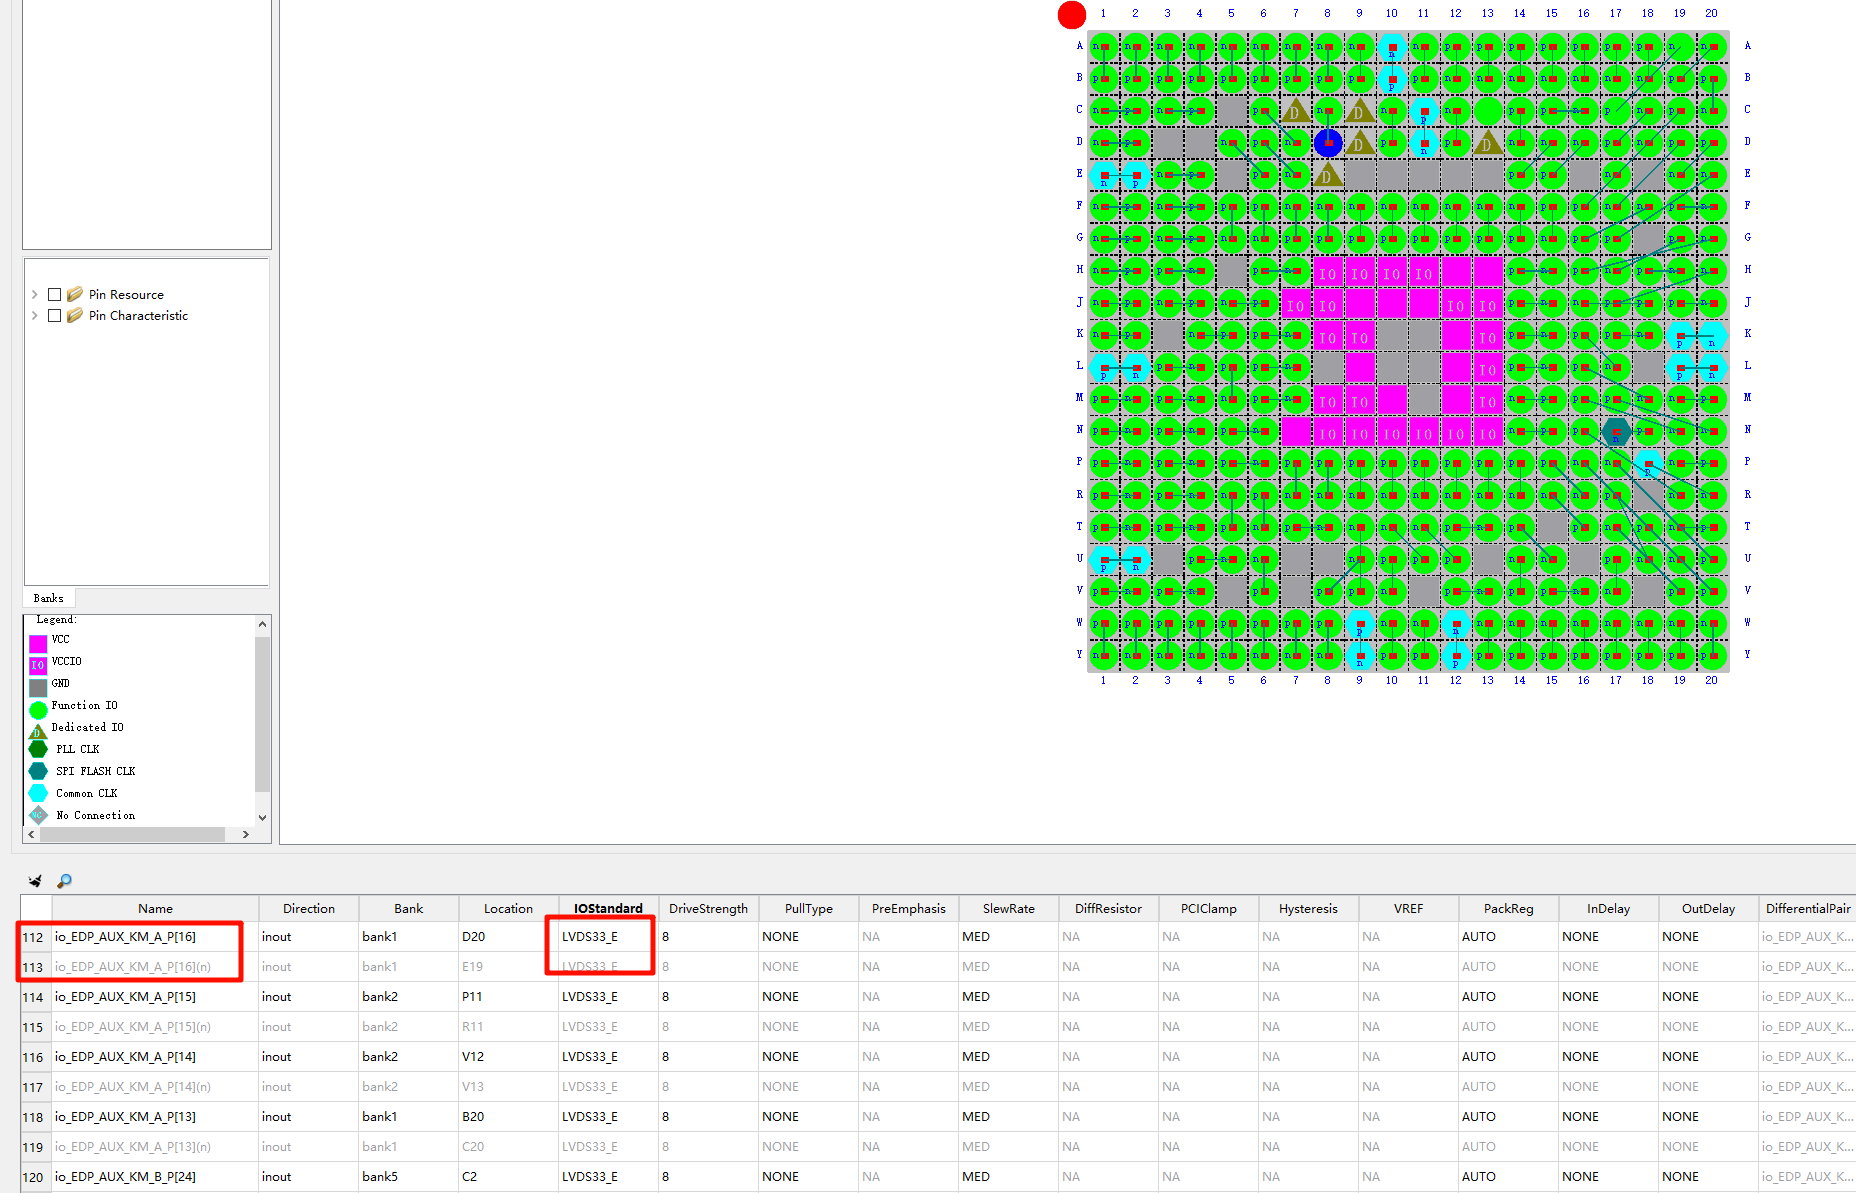Viewport: 1856px width, 1193px height.
Task: Select cyan clock pin K20 in package view
Action: 1712,335
